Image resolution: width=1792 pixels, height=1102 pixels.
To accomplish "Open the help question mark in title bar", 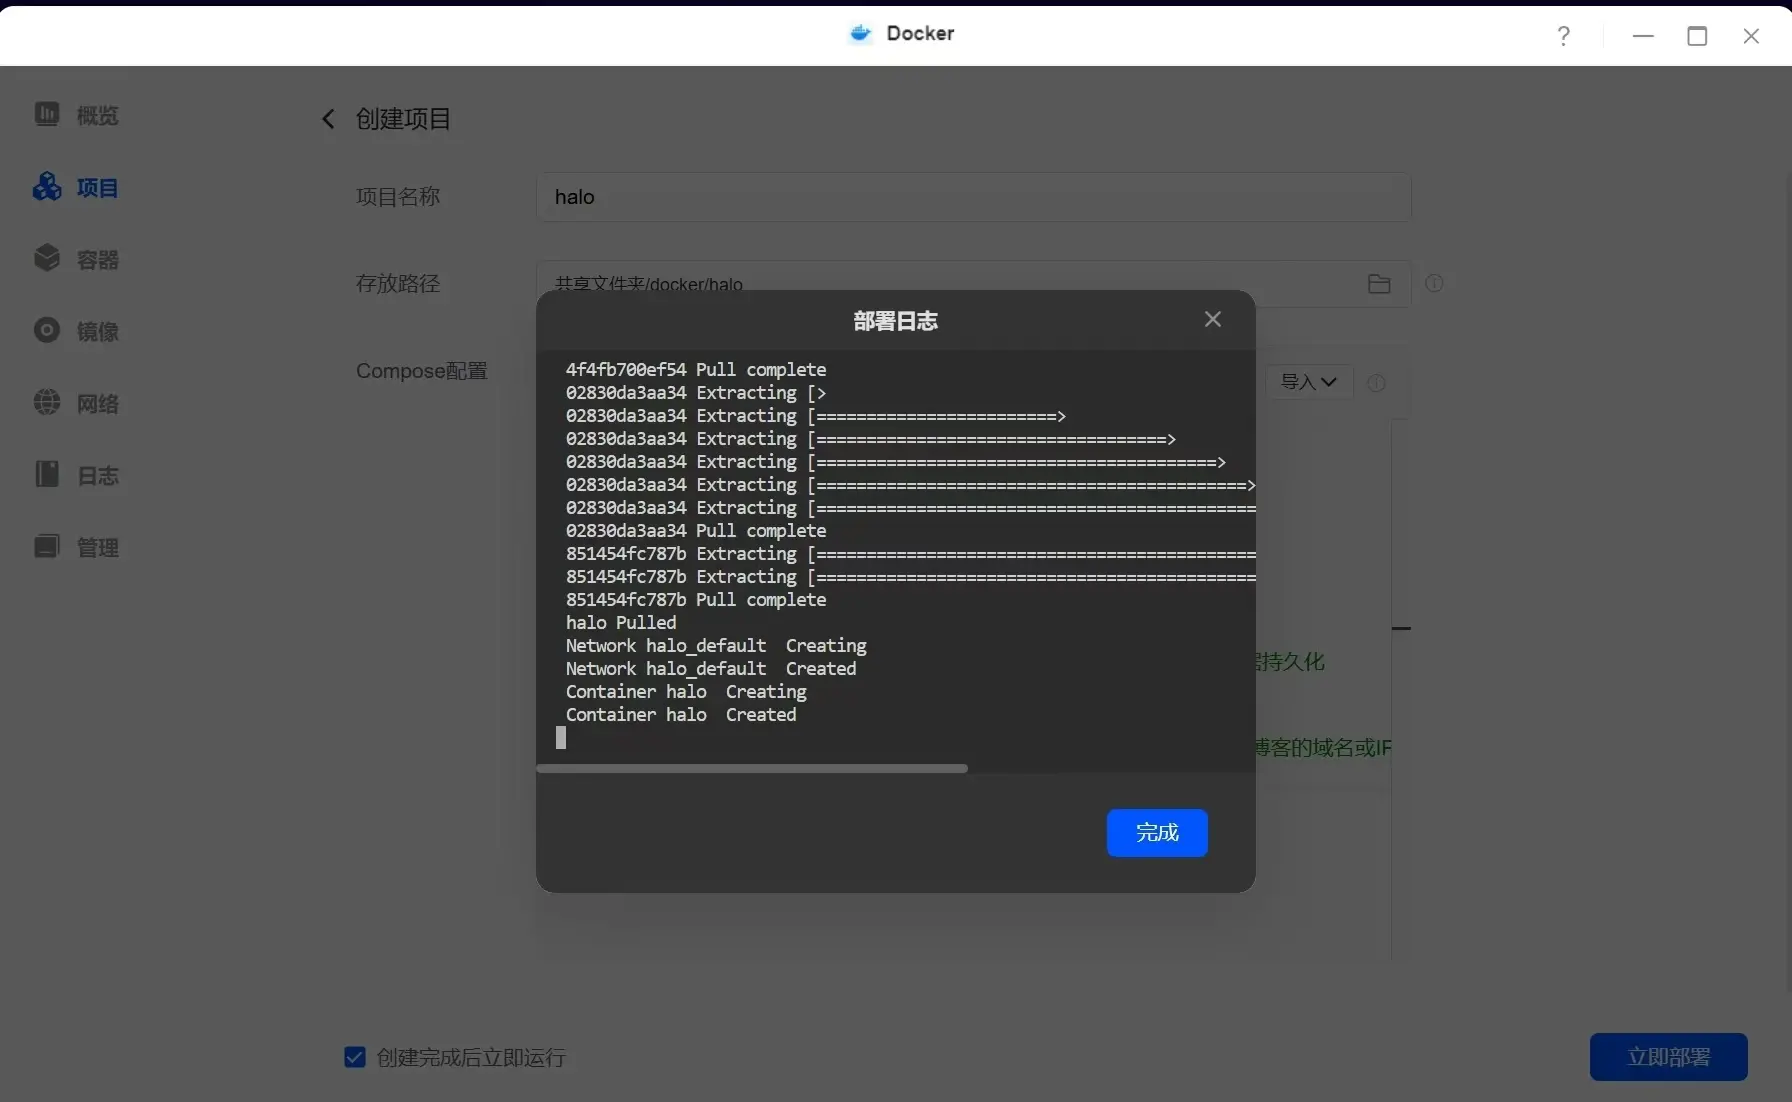I will point(1563,36).
